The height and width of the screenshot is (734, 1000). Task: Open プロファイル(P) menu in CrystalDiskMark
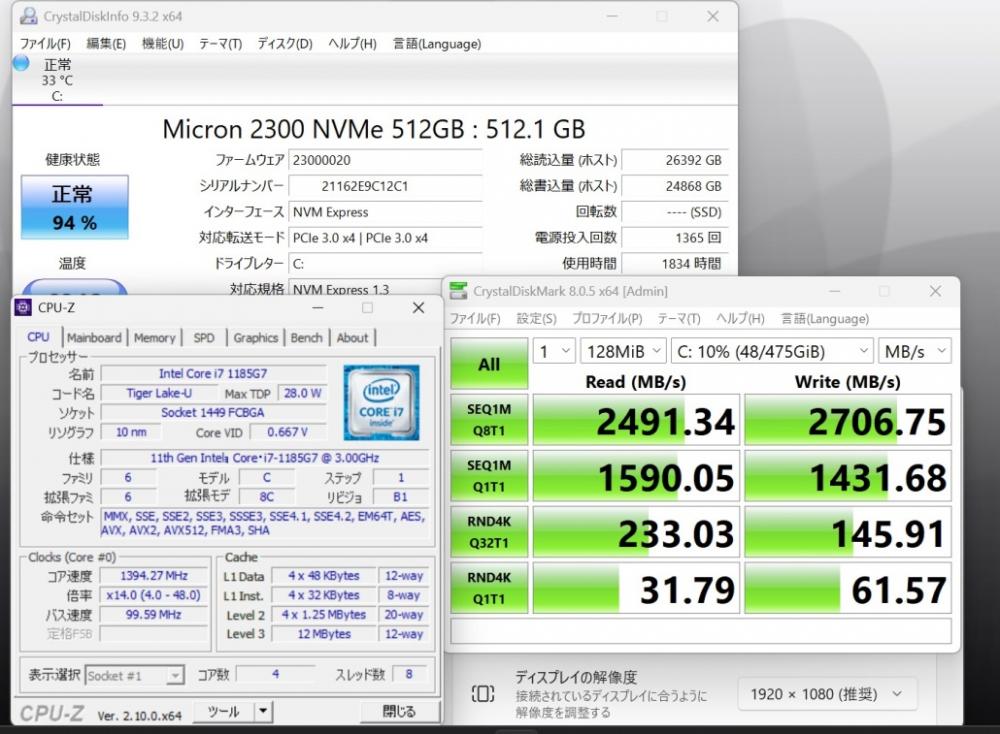(x=607, y=318)
